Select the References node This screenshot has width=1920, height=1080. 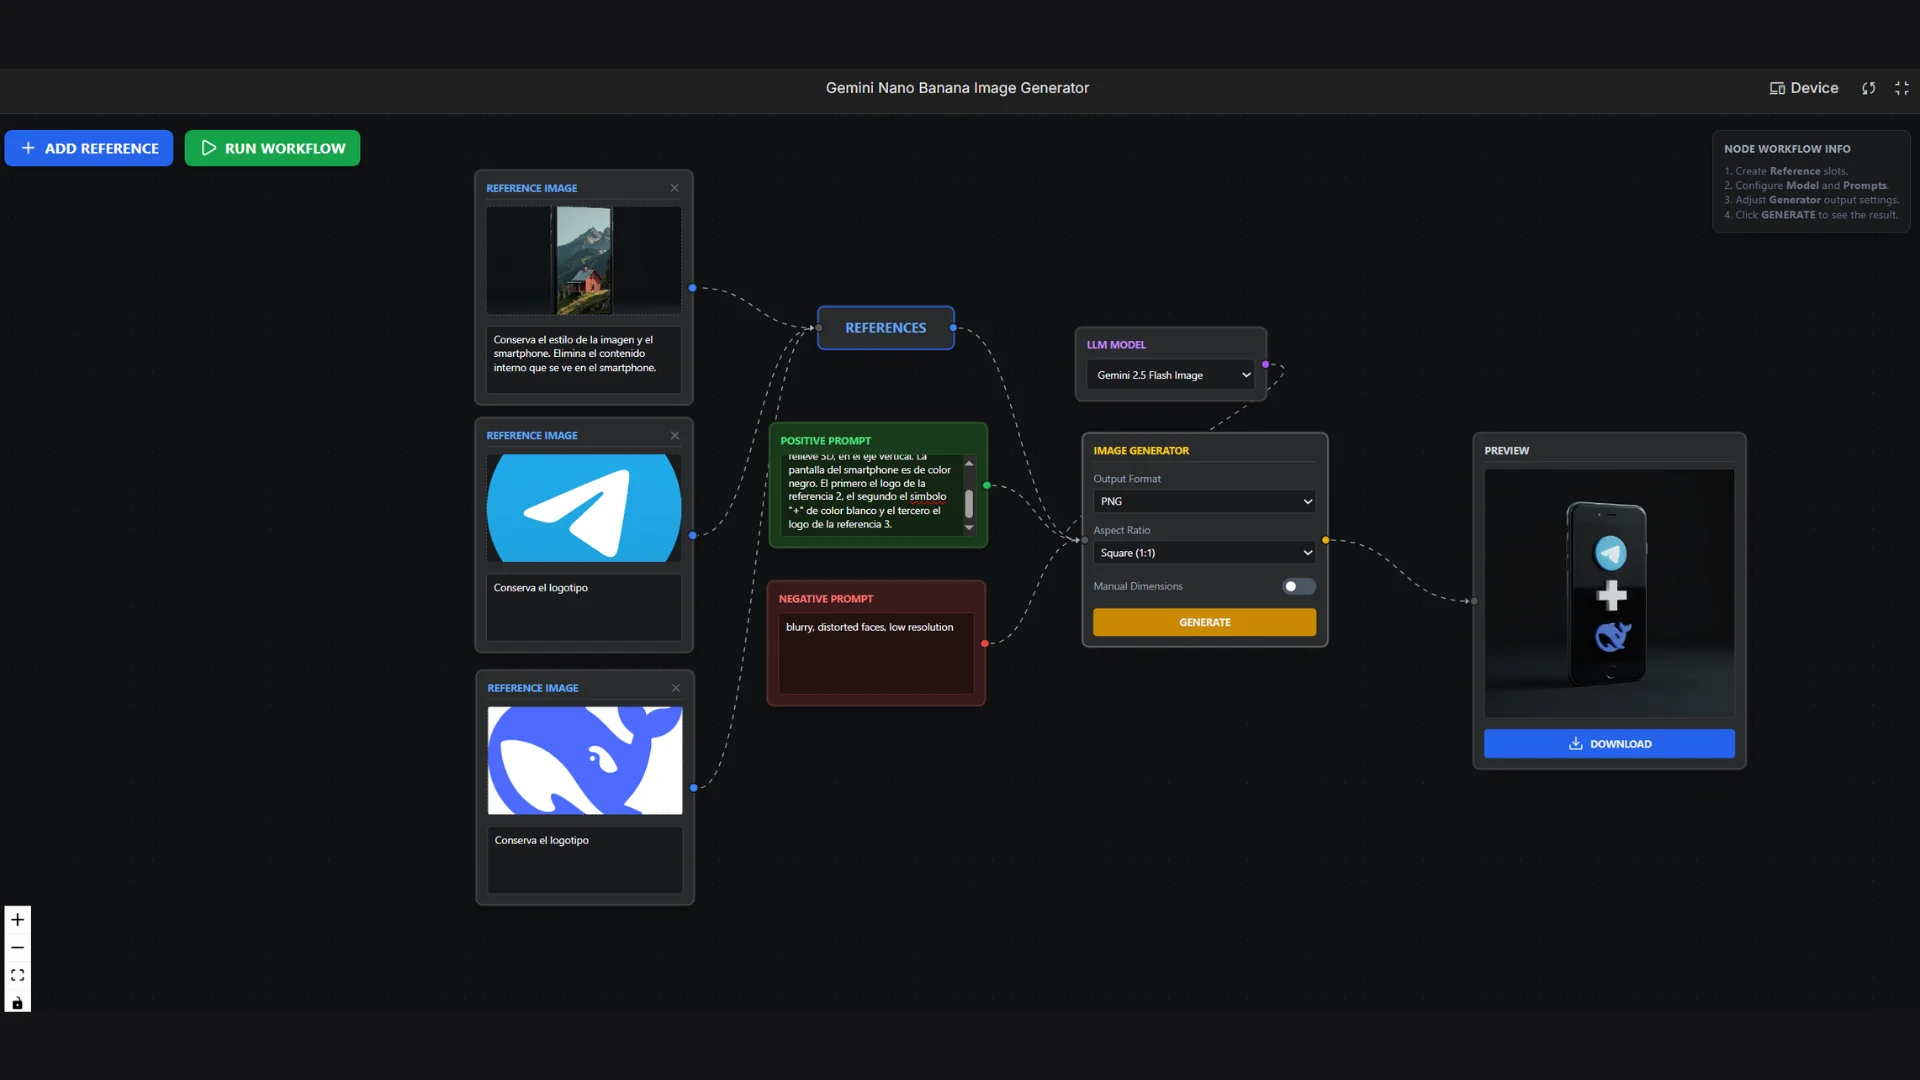click(x=886, y=328)
